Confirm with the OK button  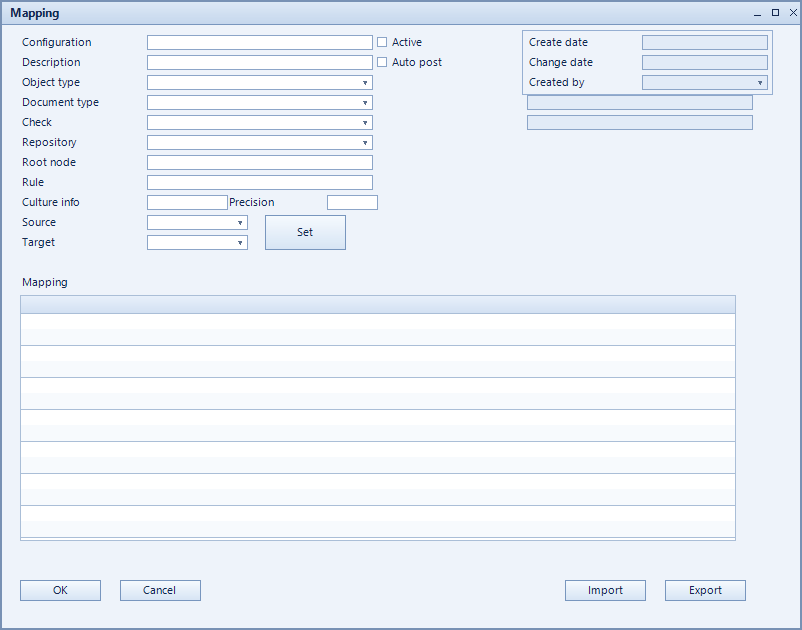(60, 590)
